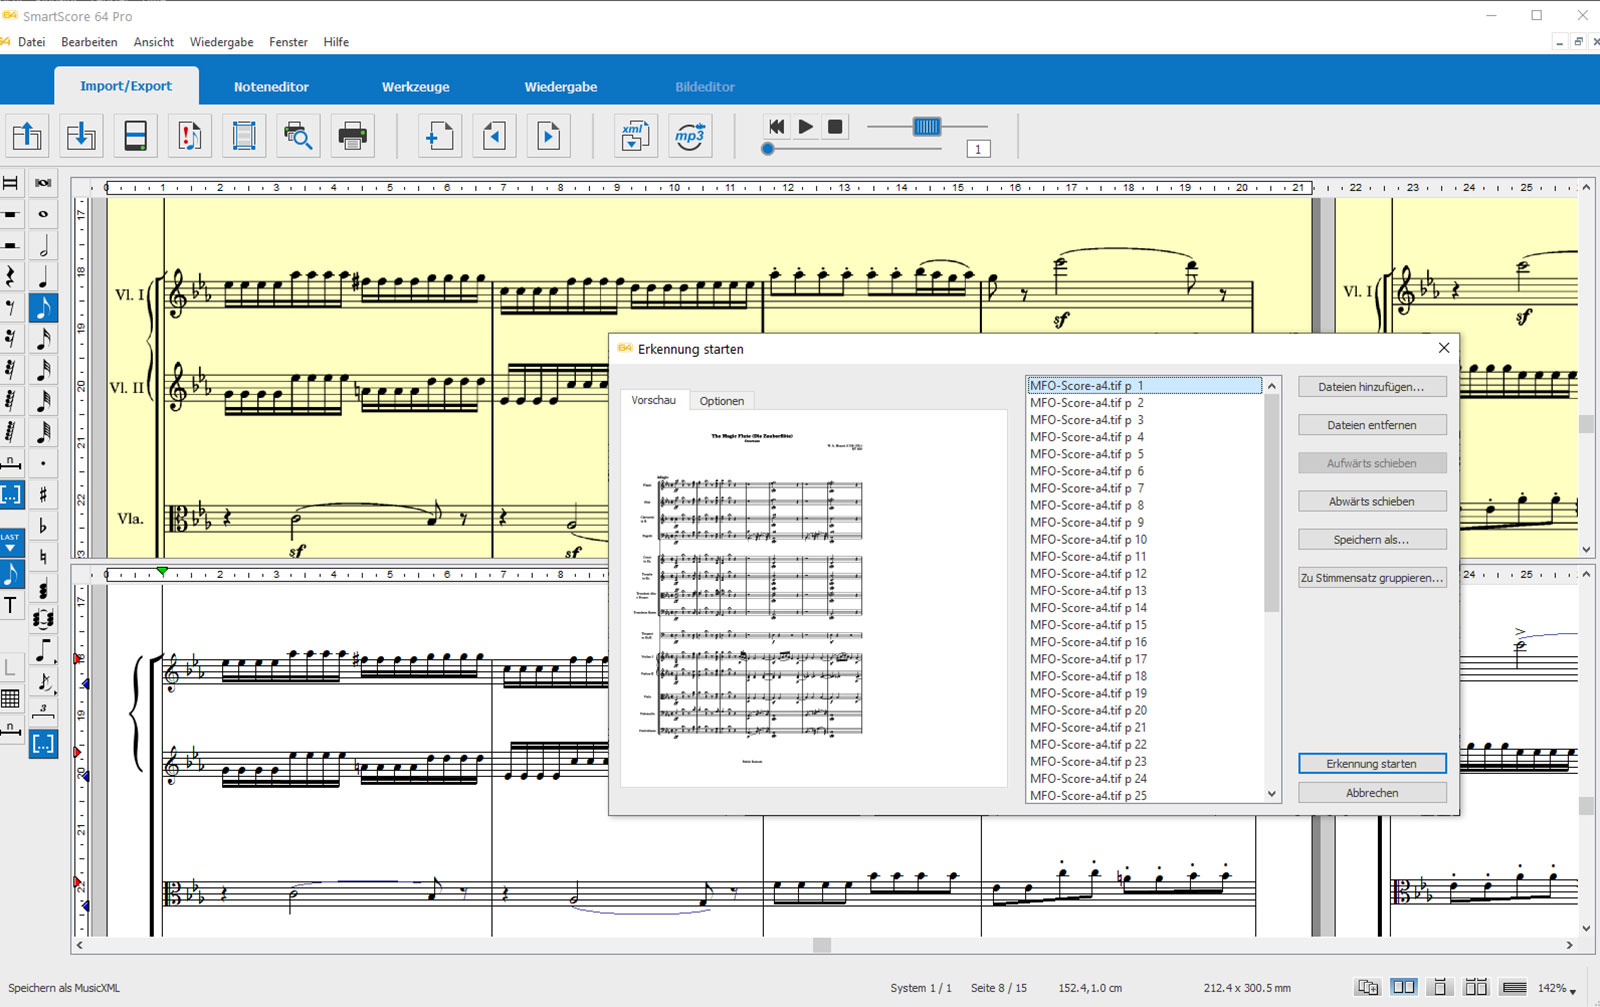Click the printer icon
1600x1007 pixels.
pos(352,135)
